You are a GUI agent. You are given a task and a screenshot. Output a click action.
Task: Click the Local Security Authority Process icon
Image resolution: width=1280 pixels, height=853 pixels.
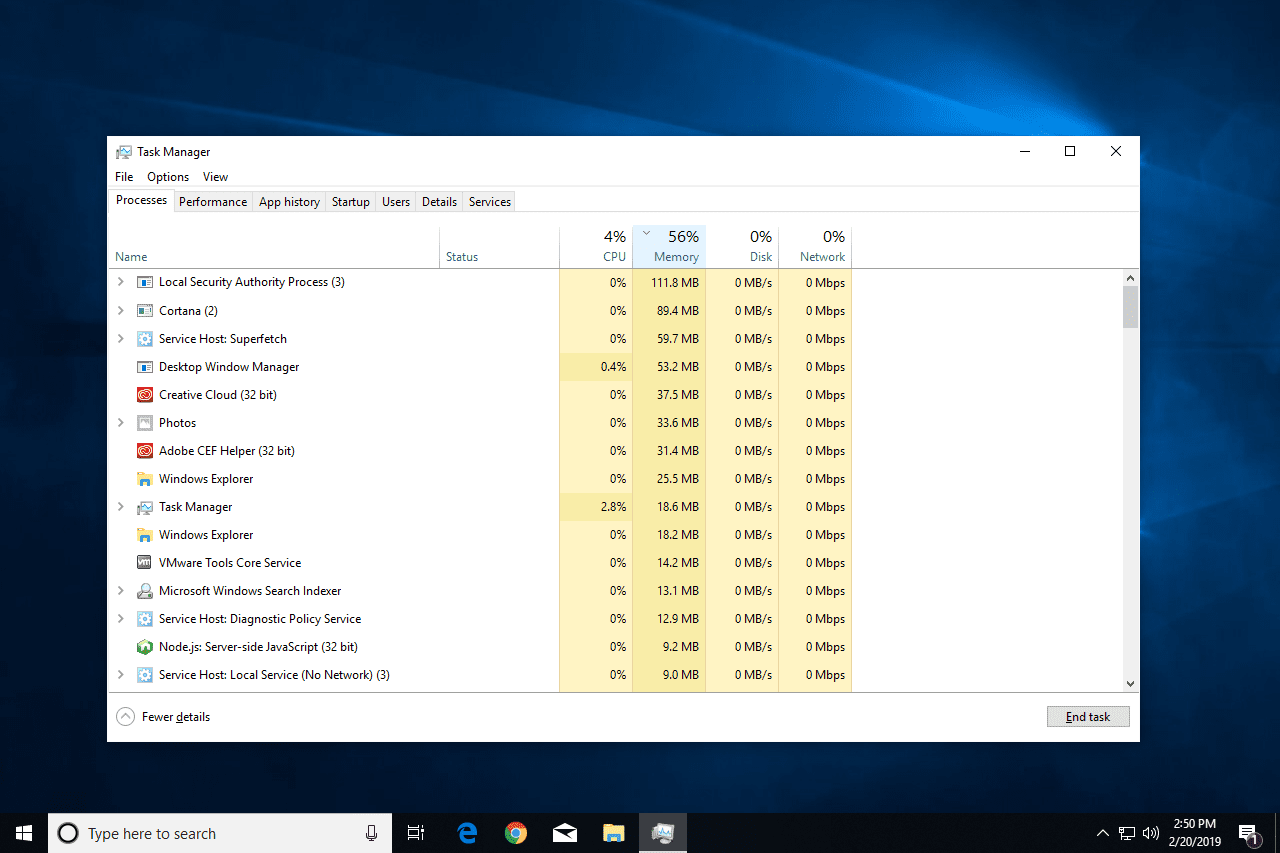click(x=144, y=282)
